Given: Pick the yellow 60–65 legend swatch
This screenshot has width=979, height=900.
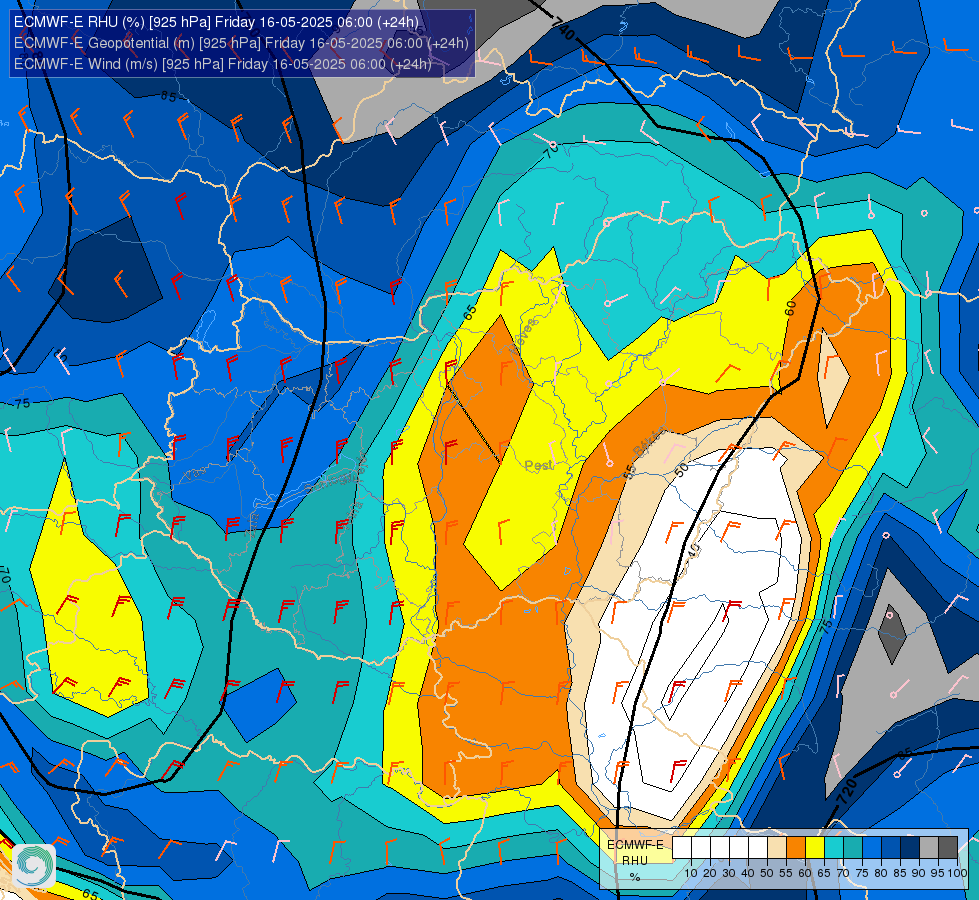Looking at the screenshot, I should click(815, 847).
